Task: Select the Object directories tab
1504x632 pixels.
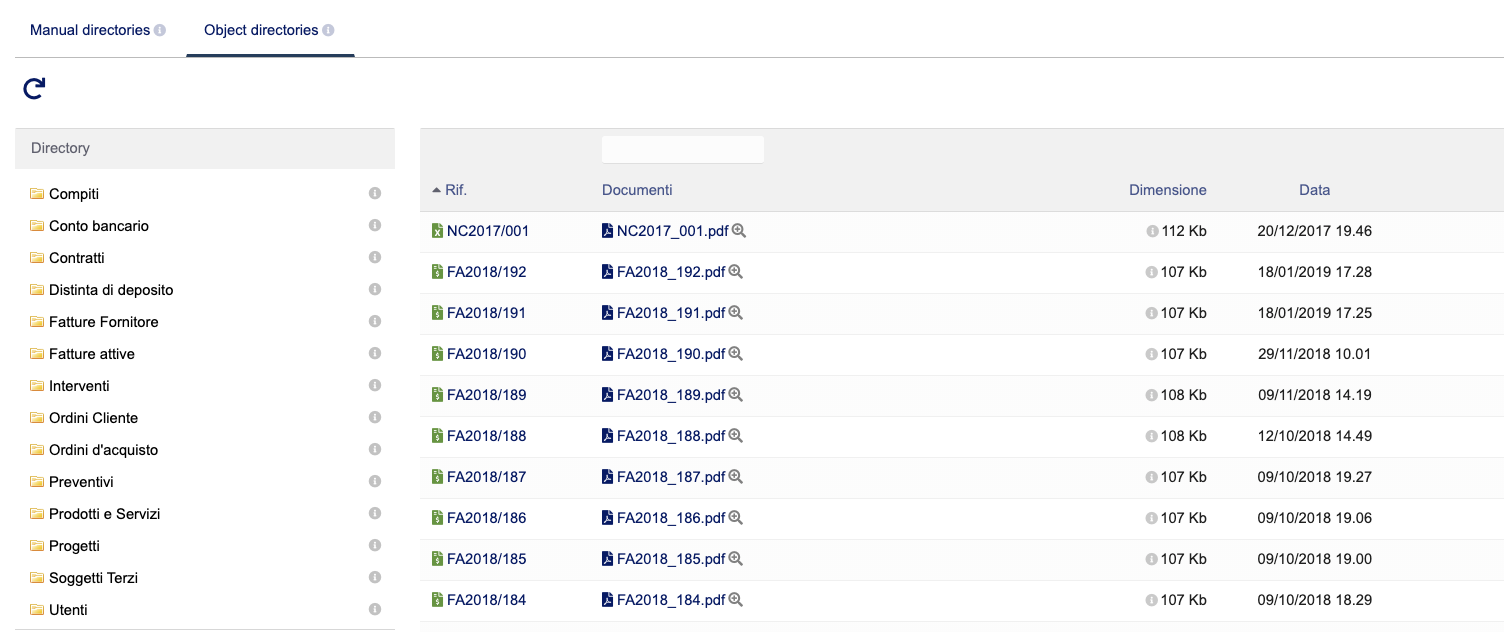Action: [261, 30]
